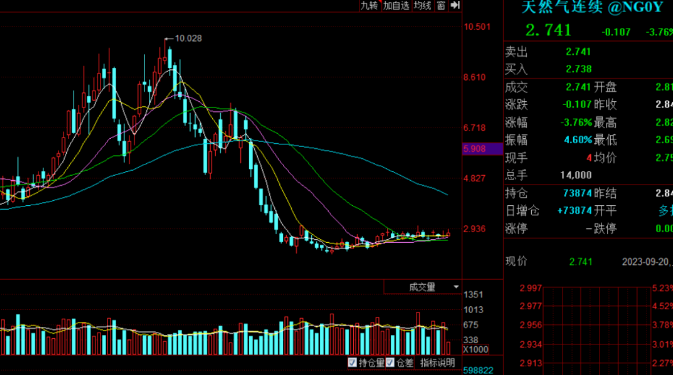
Task: Click the contract title 天然气连续 @NG0Y
Action: (x=593, y=7)
